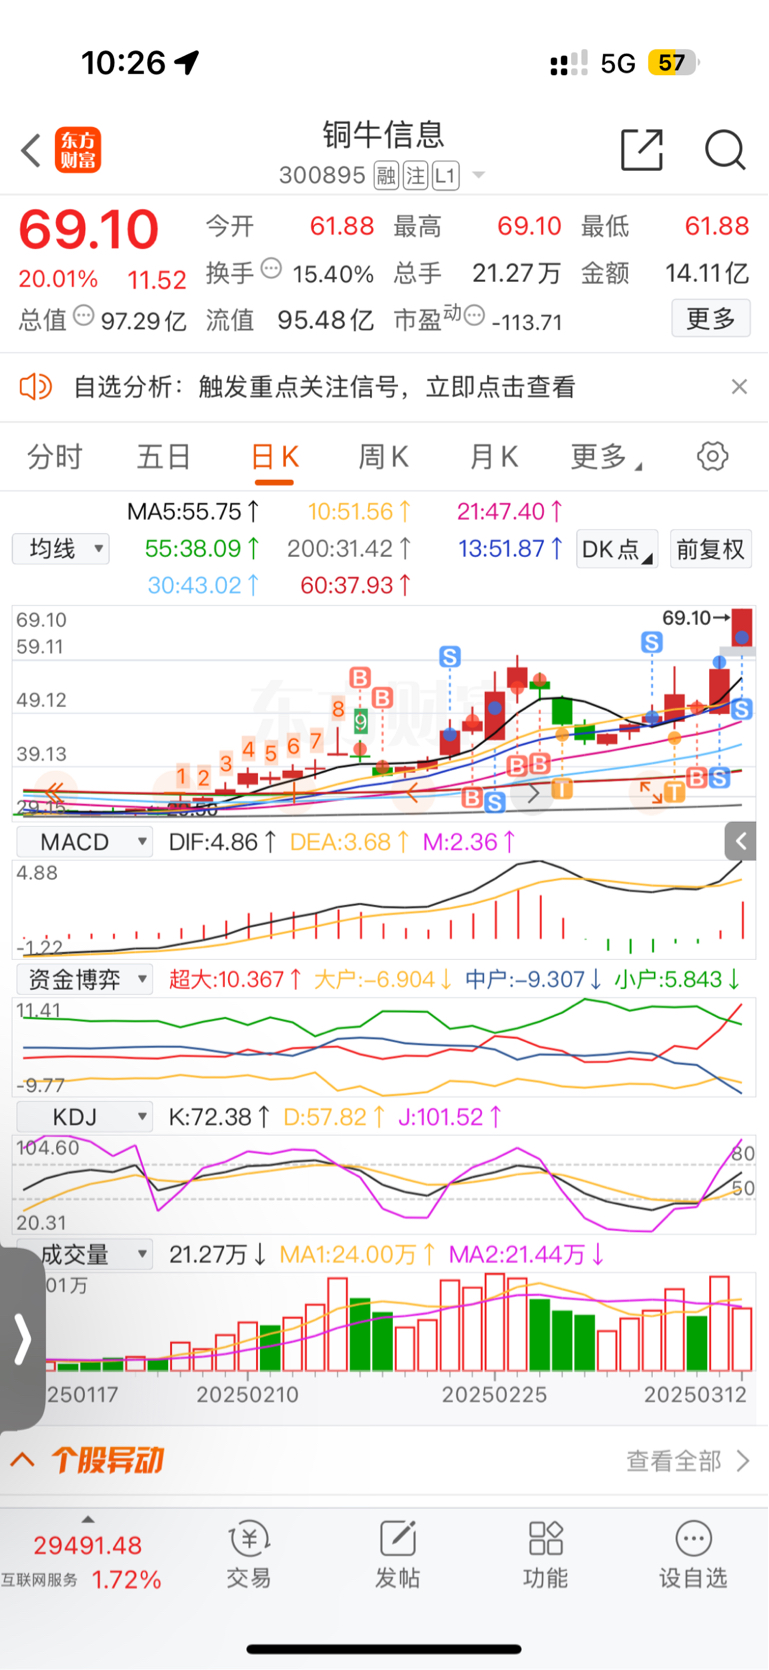The height and width of the screenshot is (1670, 769).
Task: Open the 东方财富 orange logo
Action: 78,150
